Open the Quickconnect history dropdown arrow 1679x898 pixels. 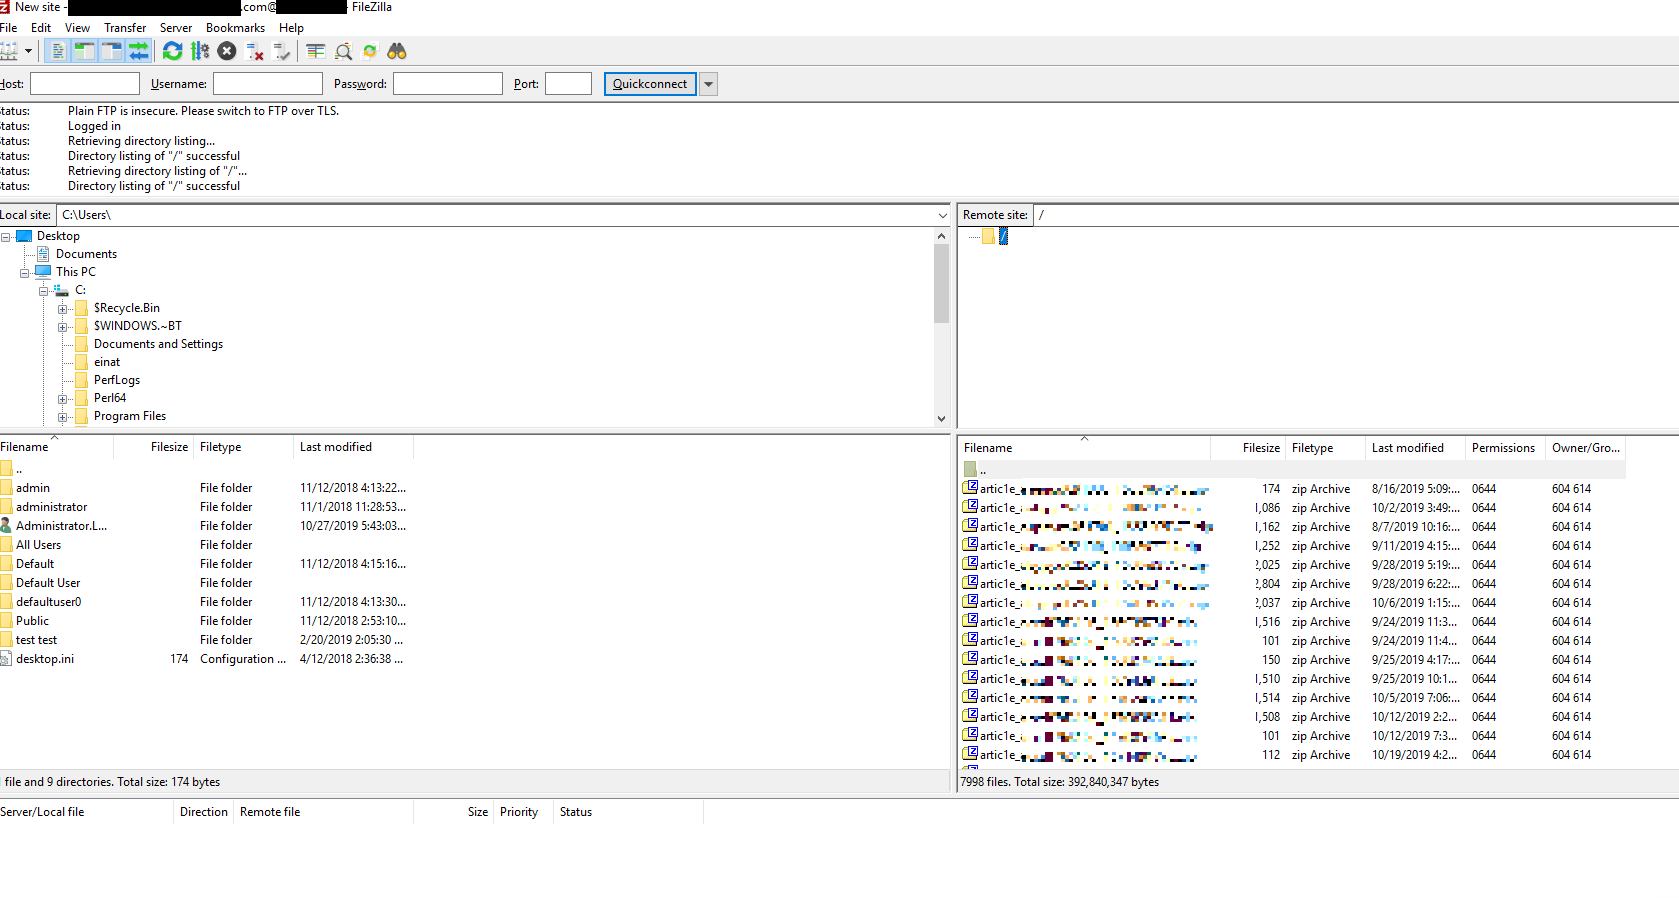point(709,84)
